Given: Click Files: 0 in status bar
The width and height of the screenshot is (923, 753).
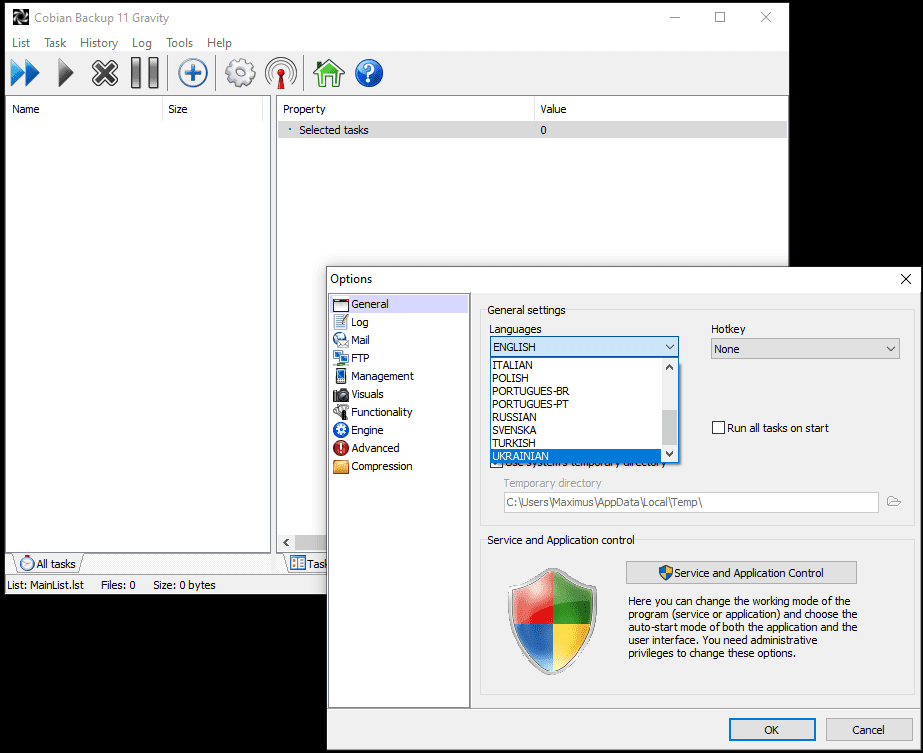Looking at the screenshot, I should pyautogui.click(x=118, y=585).
